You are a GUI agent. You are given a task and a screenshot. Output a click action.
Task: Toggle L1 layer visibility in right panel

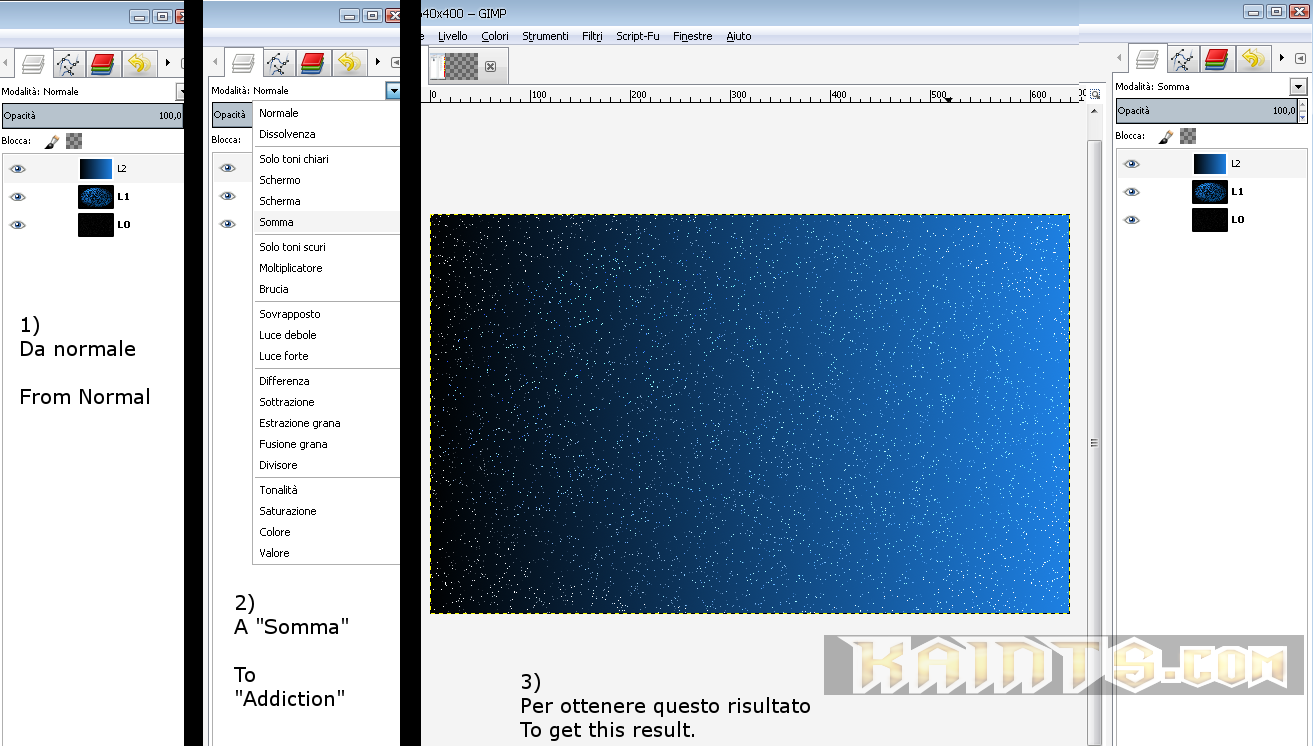(1131, 192)
